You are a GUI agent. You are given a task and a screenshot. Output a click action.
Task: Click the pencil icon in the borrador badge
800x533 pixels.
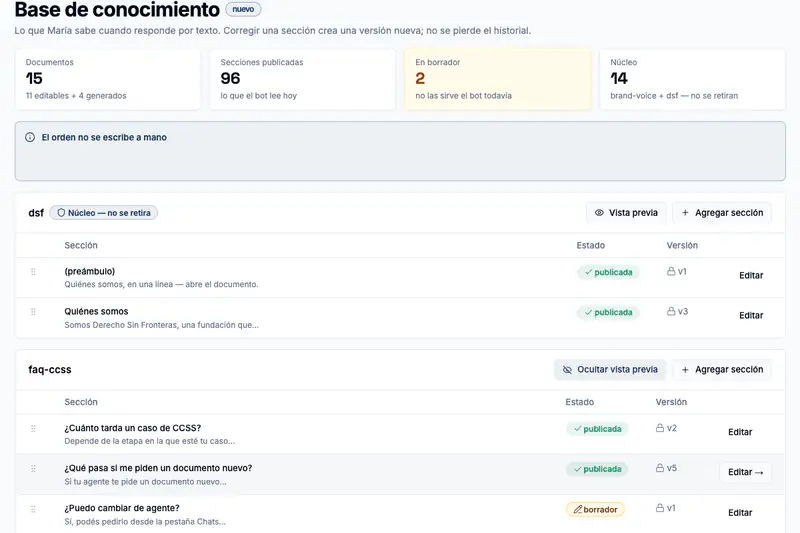[x=578, y=510]
